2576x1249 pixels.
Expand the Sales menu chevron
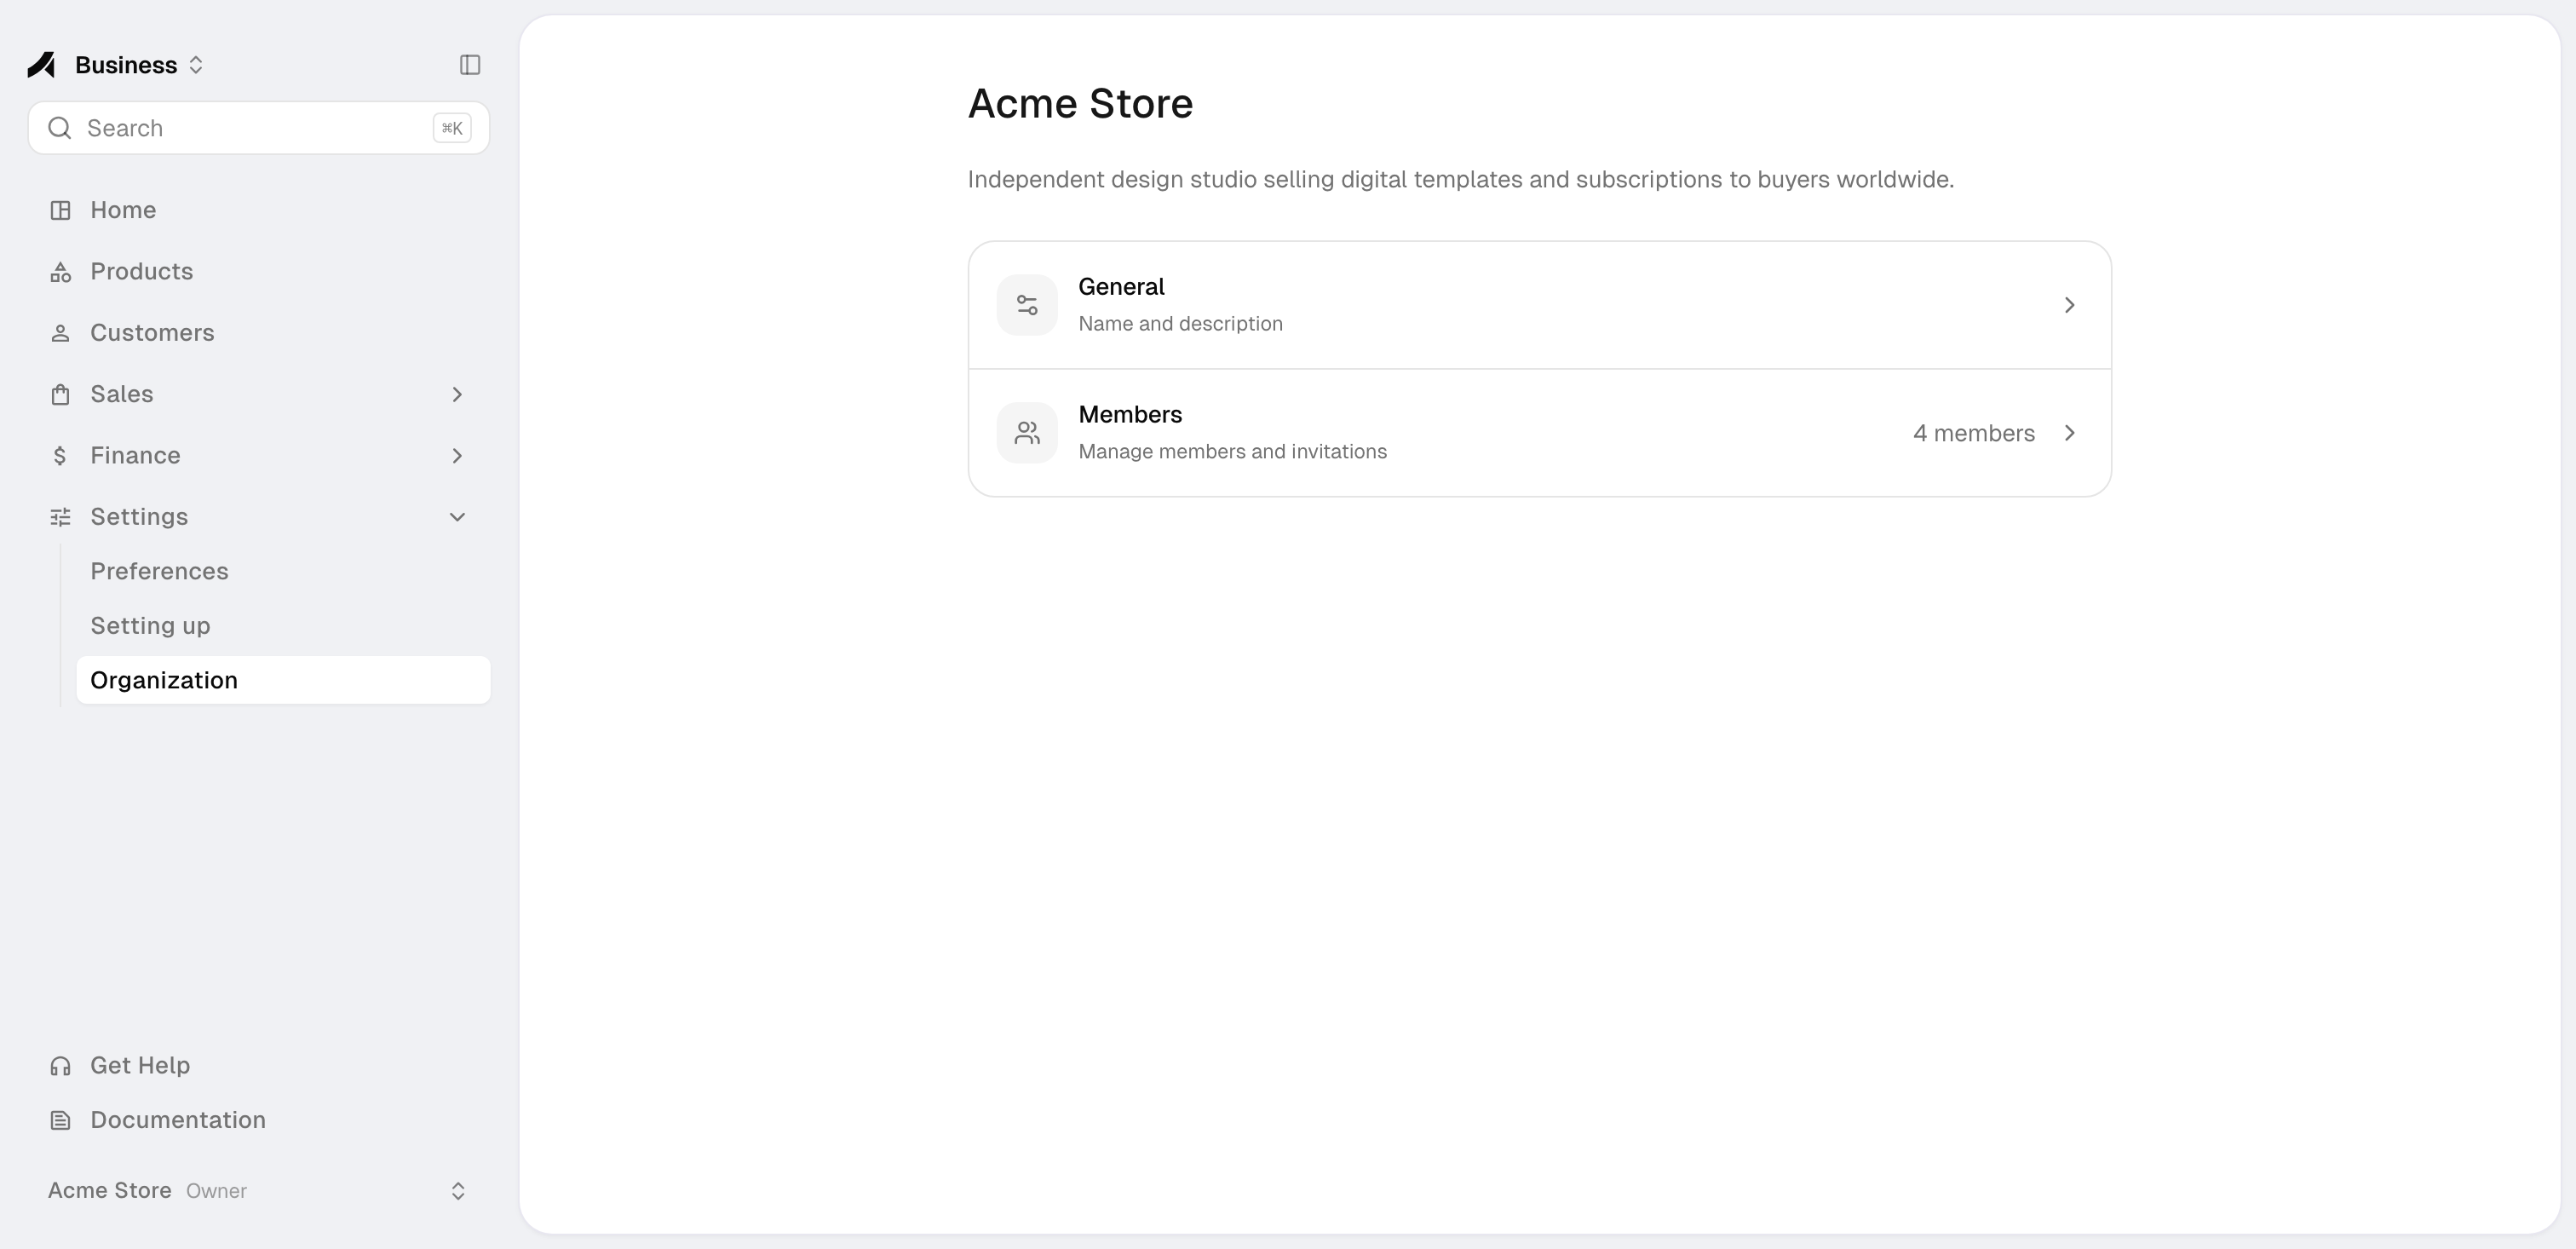tap(457, 394)
